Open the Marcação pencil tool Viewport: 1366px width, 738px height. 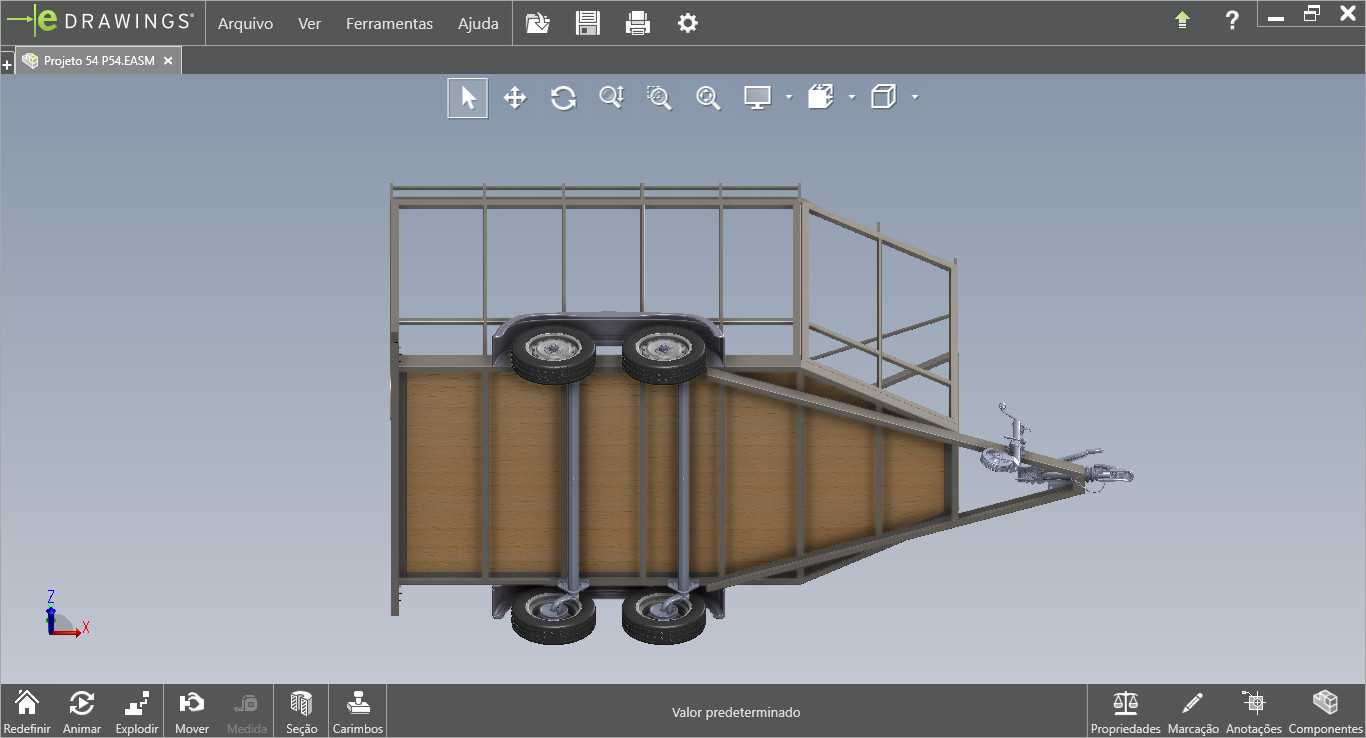coord(1193,711)
